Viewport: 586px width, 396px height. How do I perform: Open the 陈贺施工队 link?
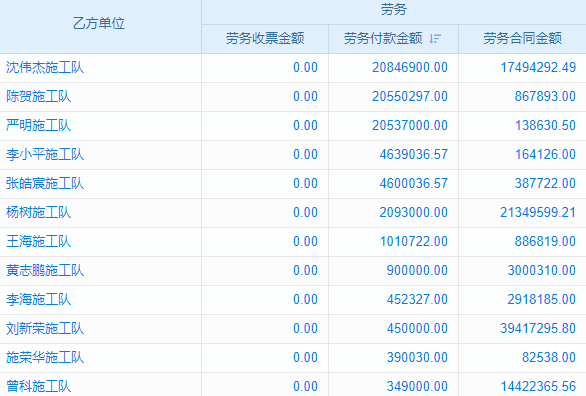(38, 96)
